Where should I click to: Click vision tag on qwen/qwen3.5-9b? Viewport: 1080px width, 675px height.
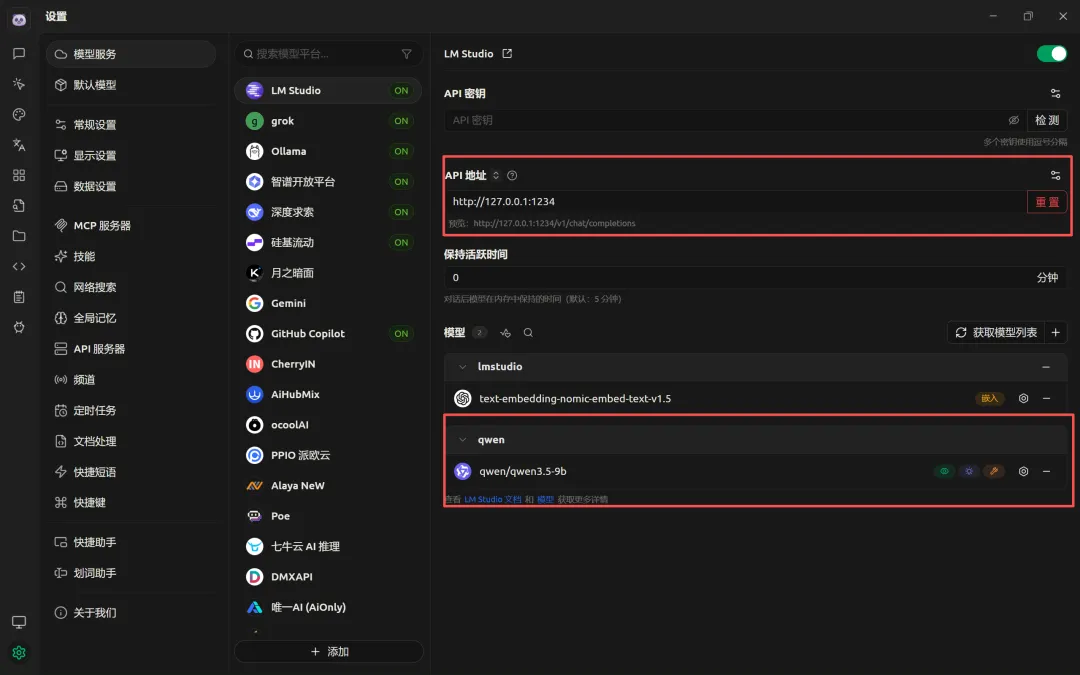click(944, 471)
